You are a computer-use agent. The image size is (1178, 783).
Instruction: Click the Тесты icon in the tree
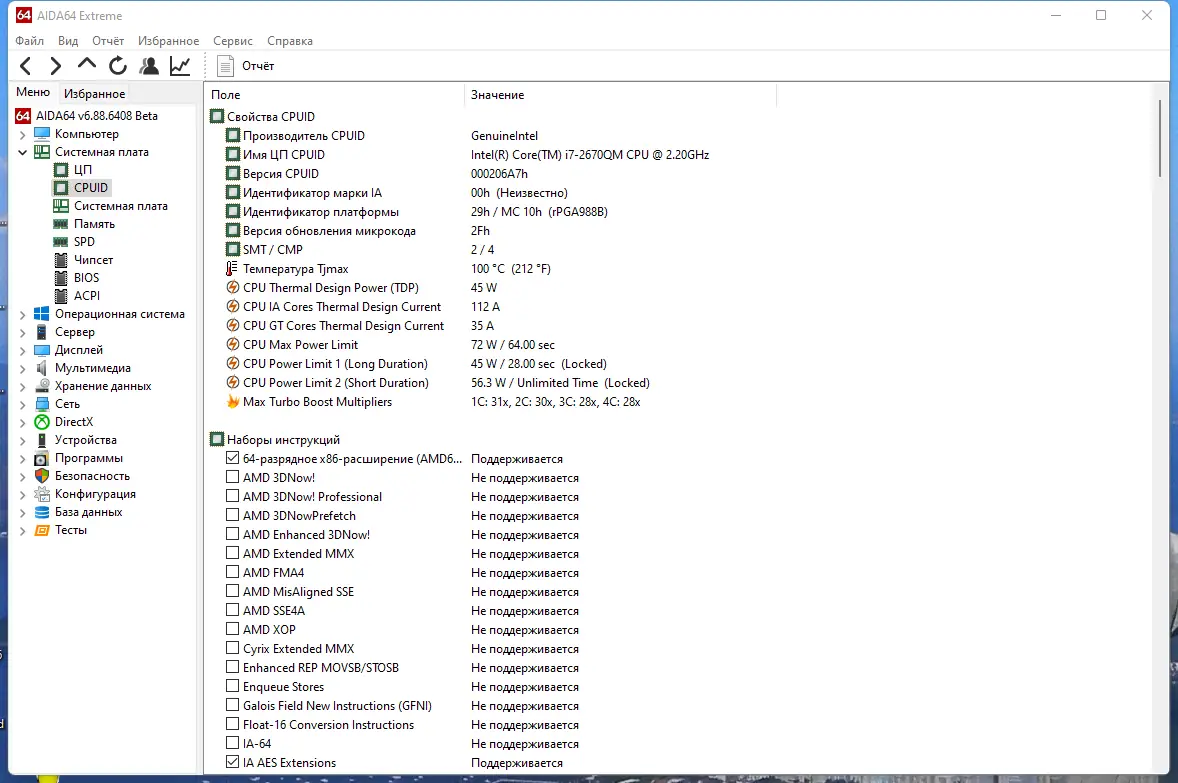point(42,531)
